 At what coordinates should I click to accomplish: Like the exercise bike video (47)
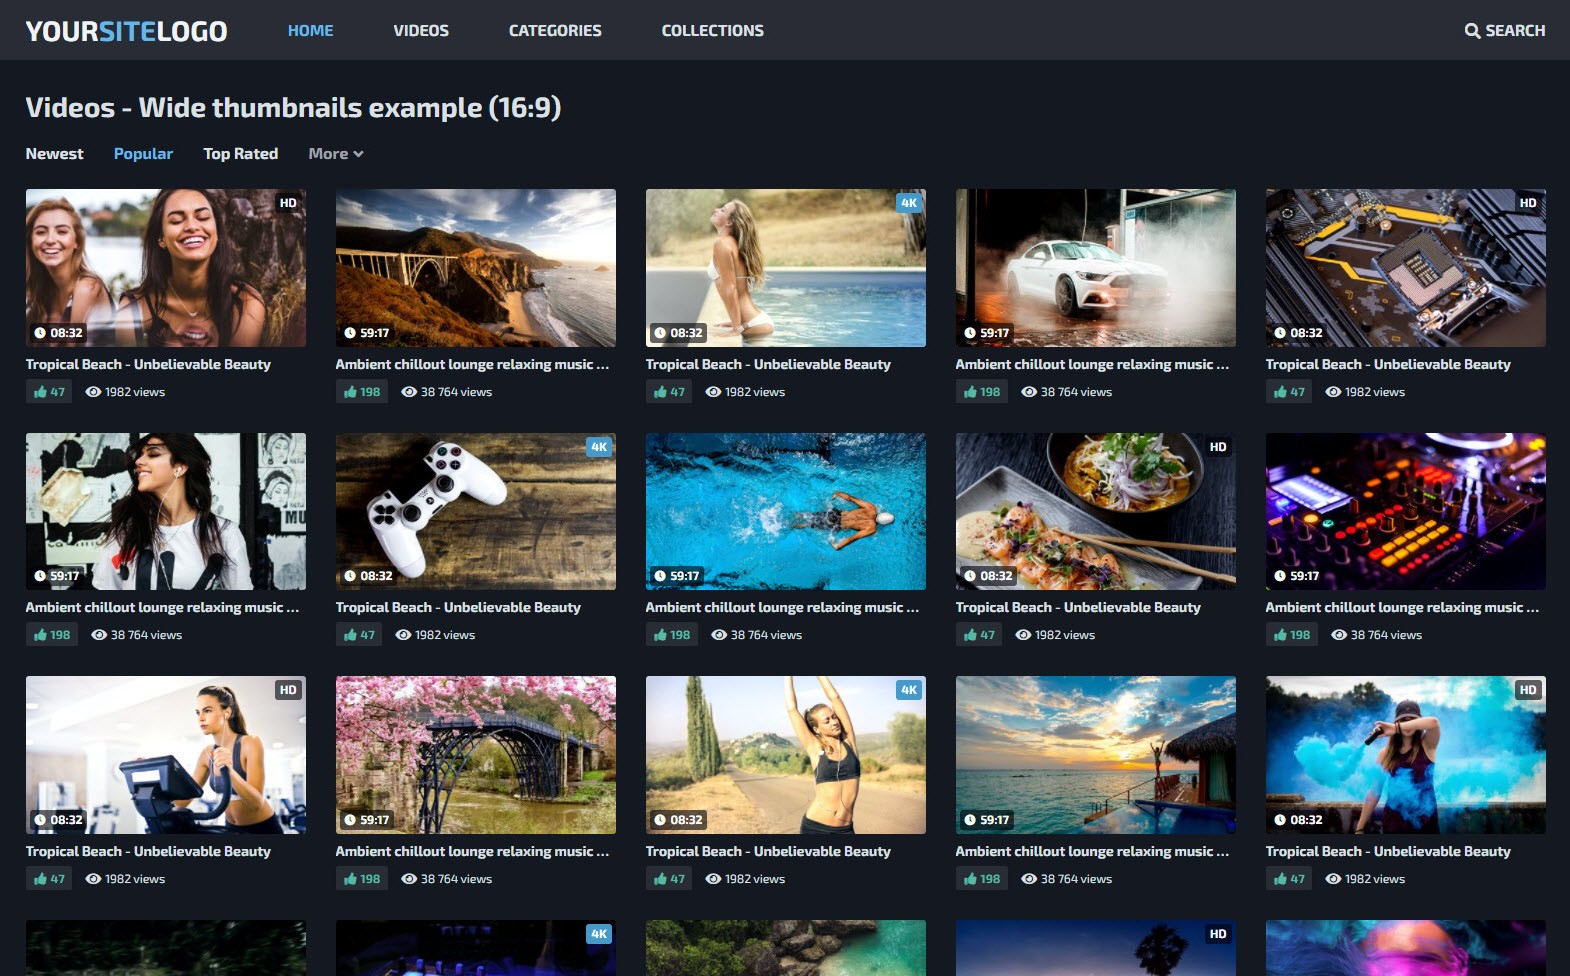tap(49, 879)
